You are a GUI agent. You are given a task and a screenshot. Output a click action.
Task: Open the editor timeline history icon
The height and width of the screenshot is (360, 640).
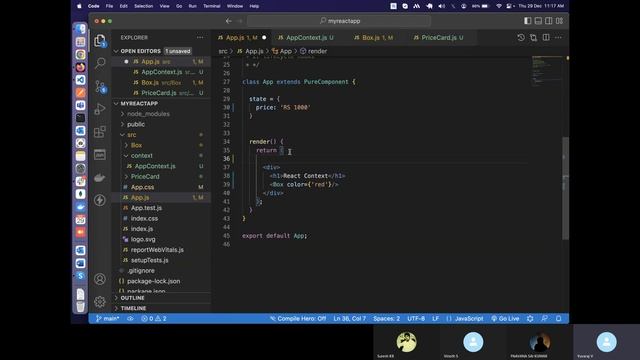521,38
